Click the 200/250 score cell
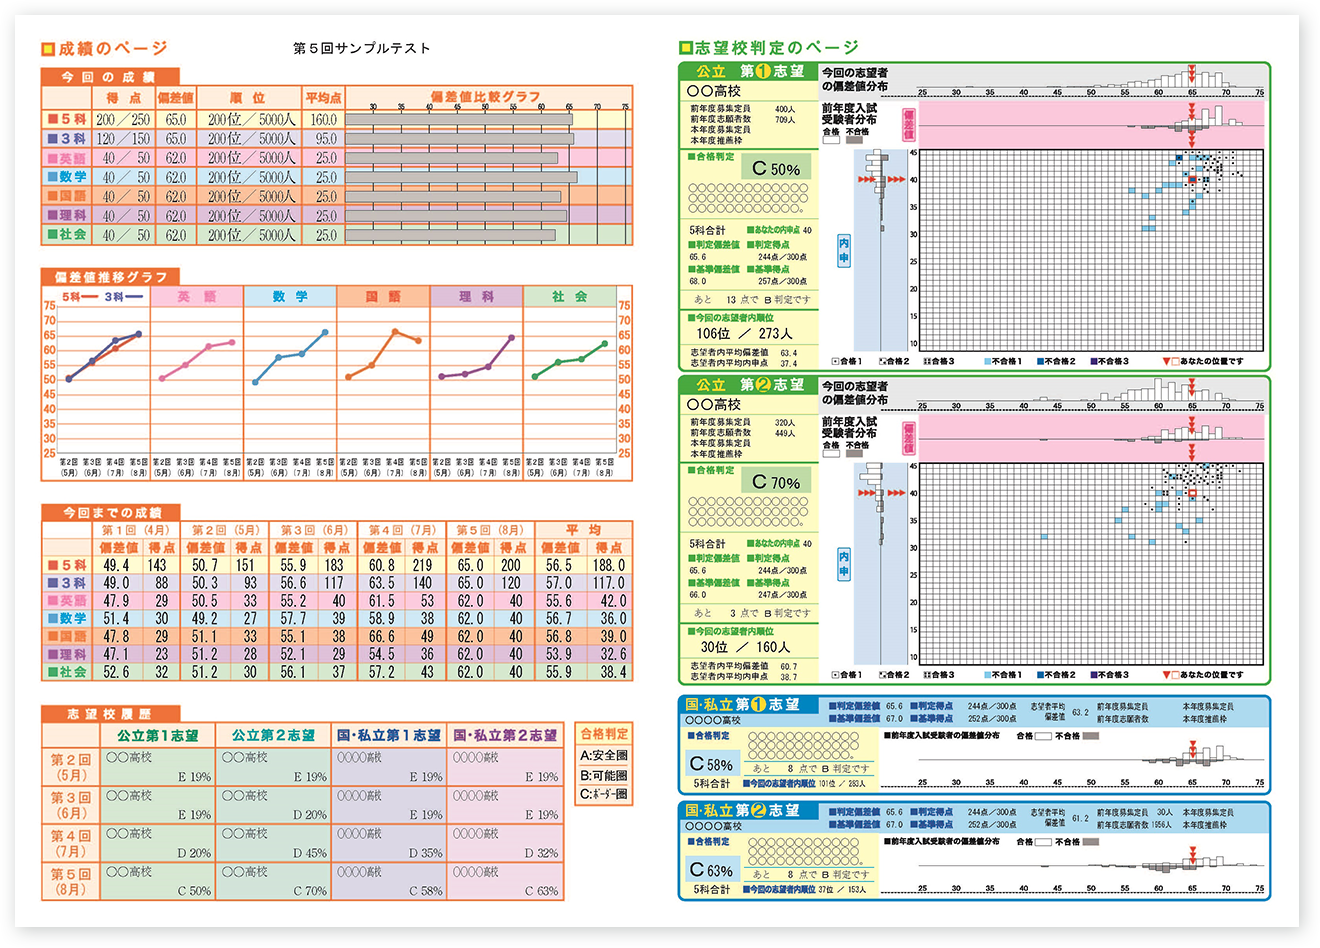The width and height of the screenshot is (1320, 948). pos(123,119)
